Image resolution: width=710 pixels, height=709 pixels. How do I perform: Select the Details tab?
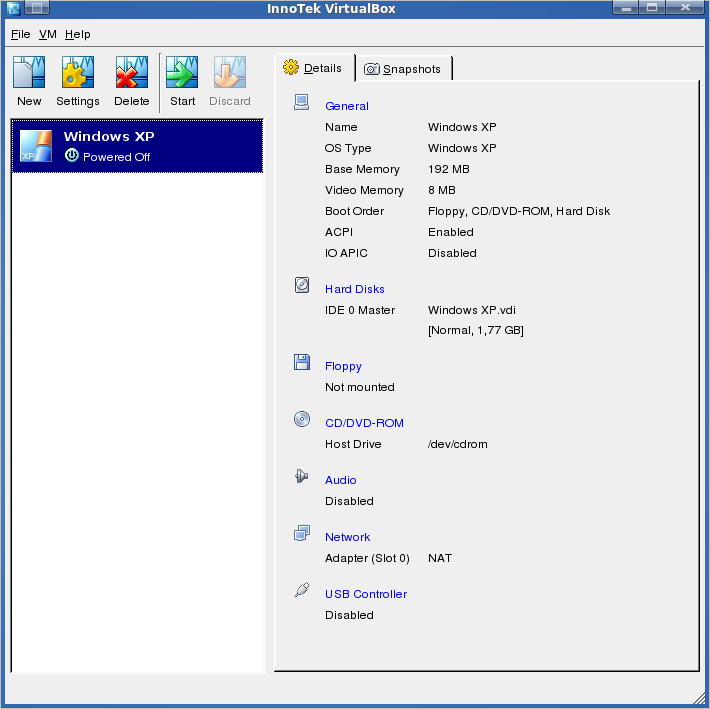[x=313, y=68]
